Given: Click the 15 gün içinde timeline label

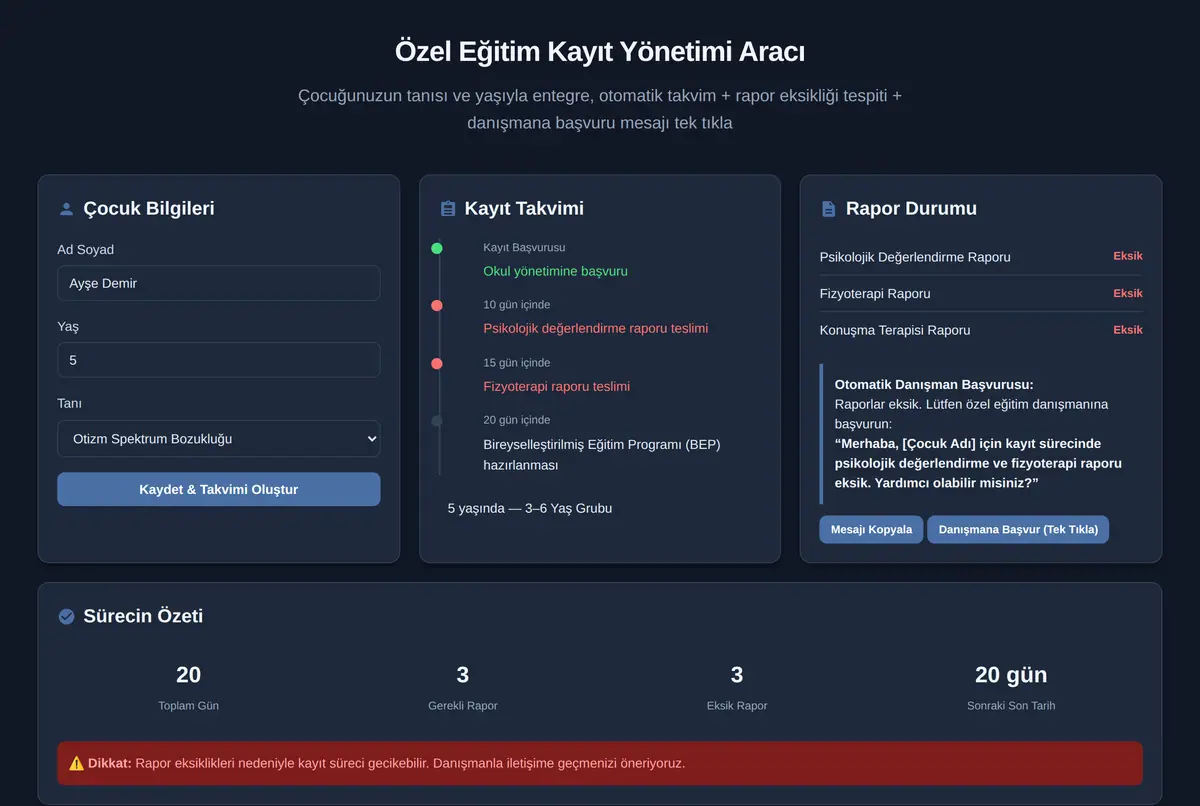Looking at the screenshot, I should tap(516, 362).
